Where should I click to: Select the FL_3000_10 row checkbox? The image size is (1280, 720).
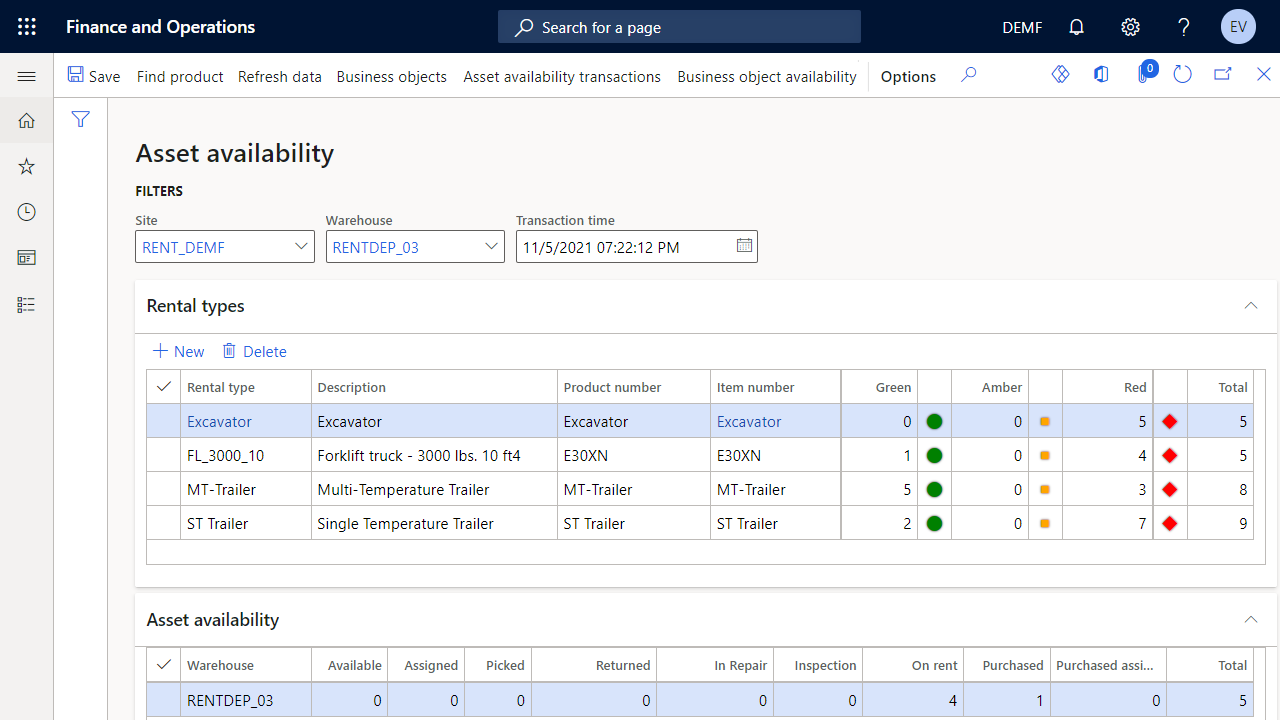click(x=164, y=455)
